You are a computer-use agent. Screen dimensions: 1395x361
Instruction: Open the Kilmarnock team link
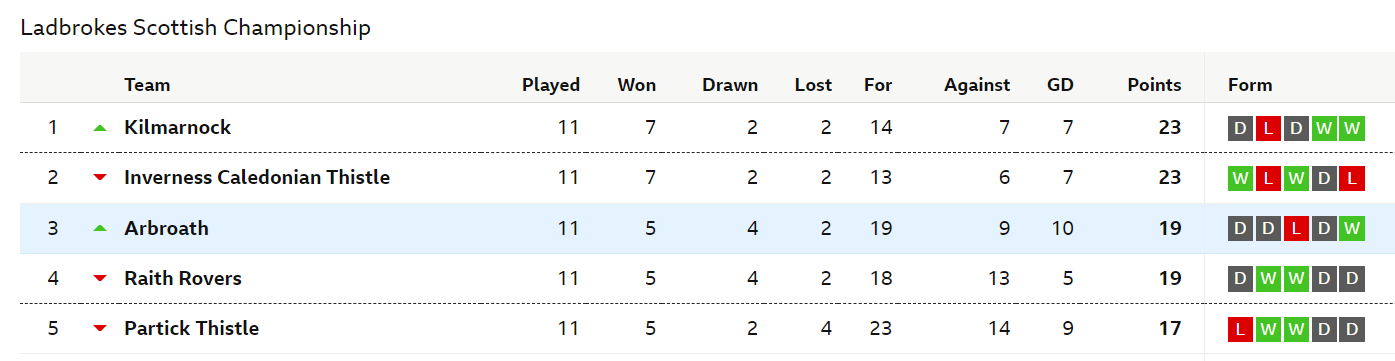point(177,127)
